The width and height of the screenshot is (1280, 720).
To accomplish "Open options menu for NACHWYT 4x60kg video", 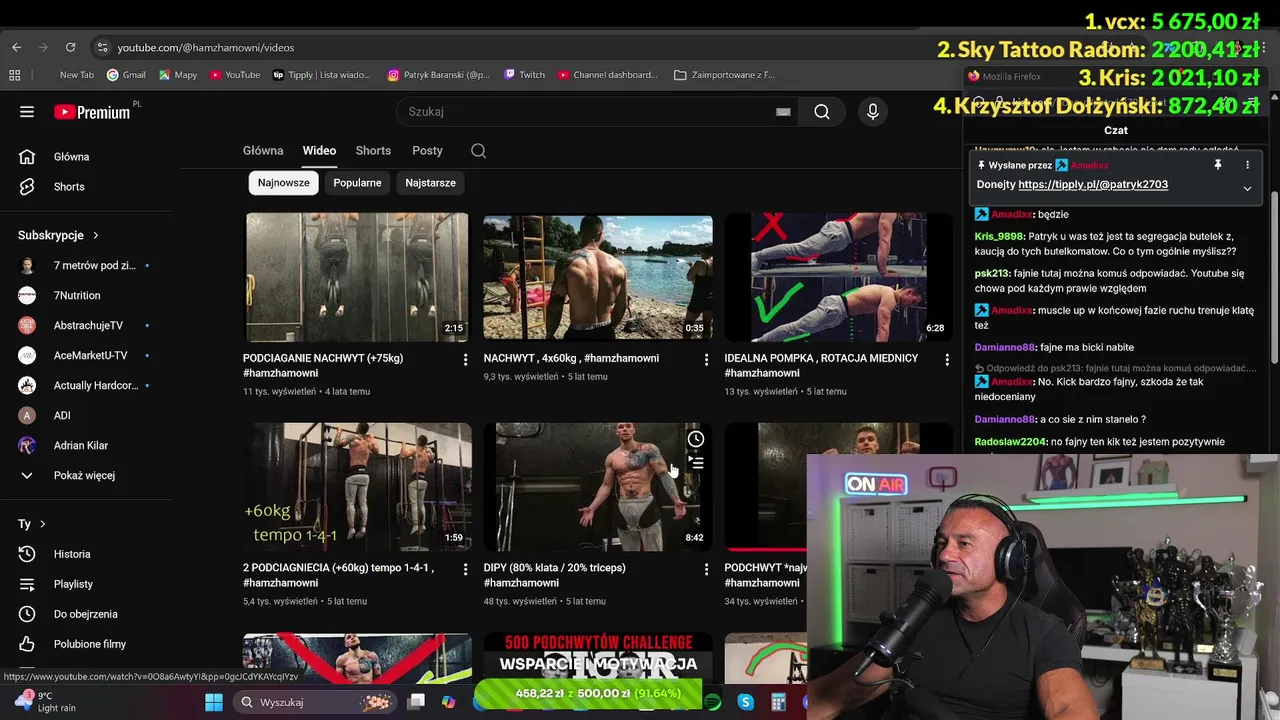I will point(706,359).
